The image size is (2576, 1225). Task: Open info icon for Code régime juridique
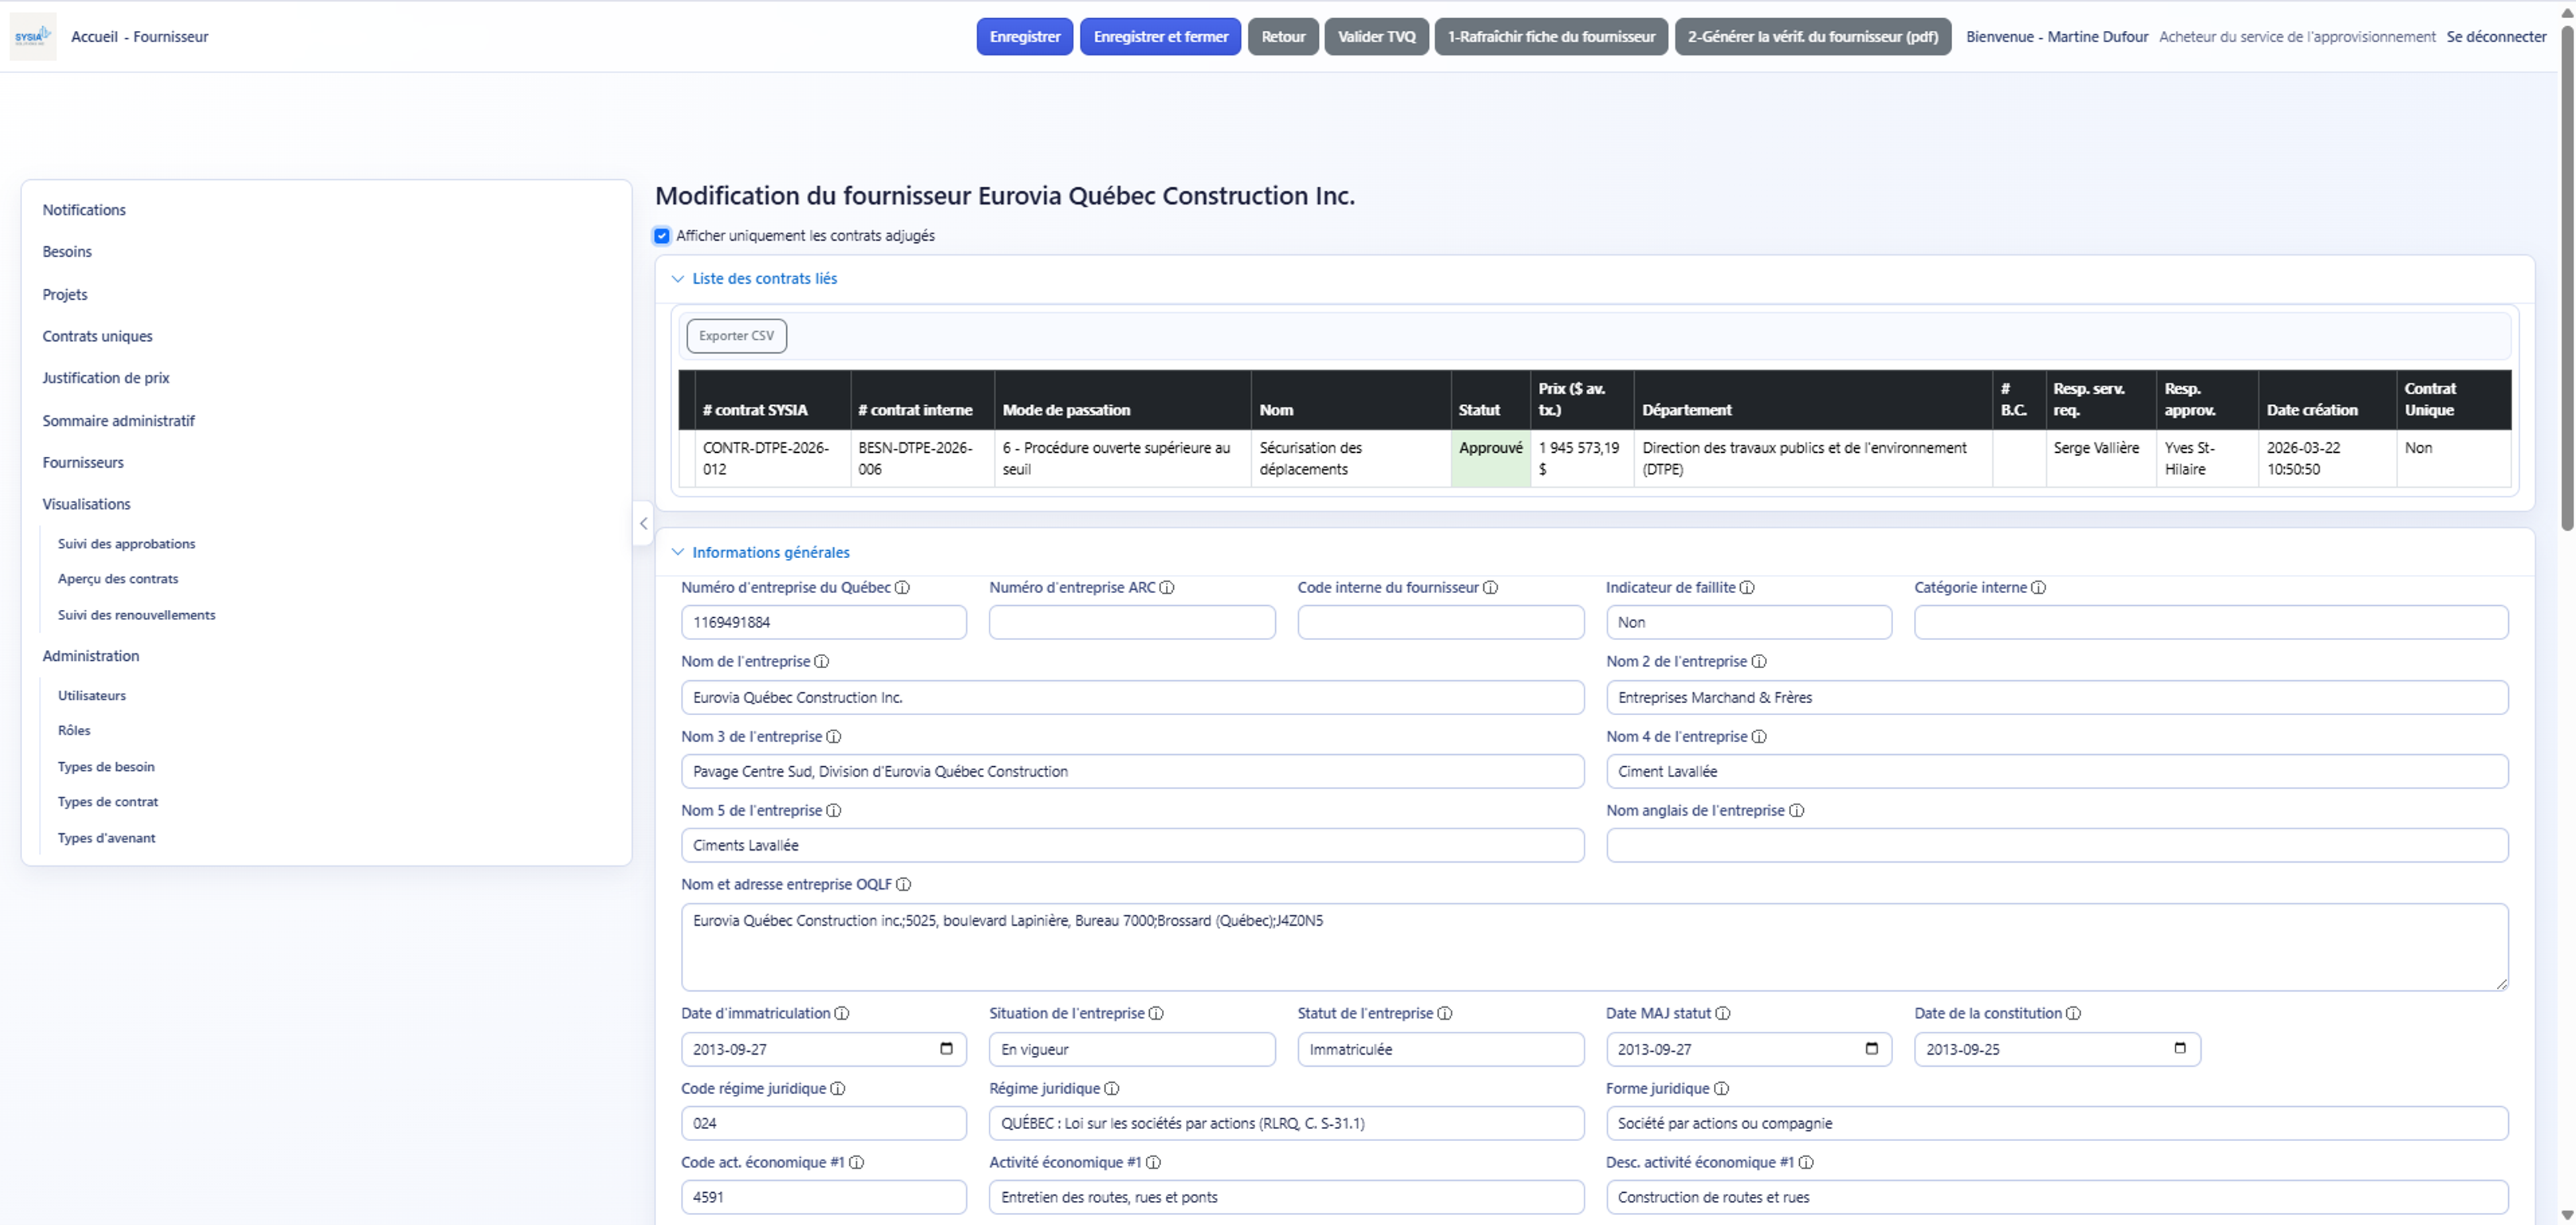pyautogui.click(x=838, y=1089)
